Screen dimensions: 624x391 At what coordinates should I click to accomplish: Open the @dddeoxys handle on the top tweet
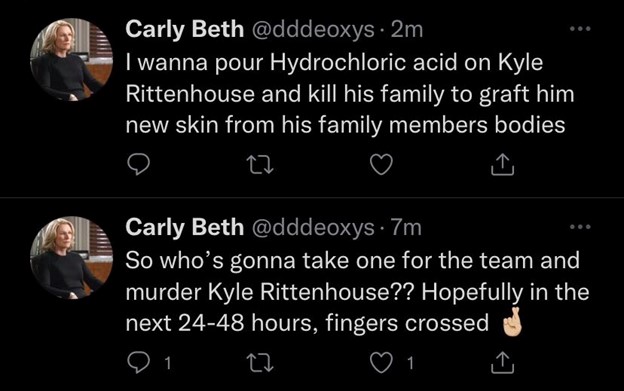[313, 30]
